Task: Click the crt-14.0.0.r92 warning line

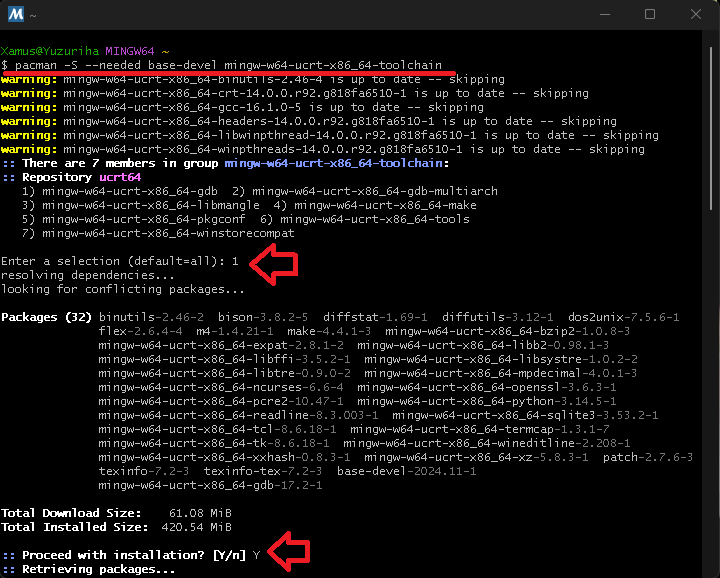Action: click(x=294, y=93)
